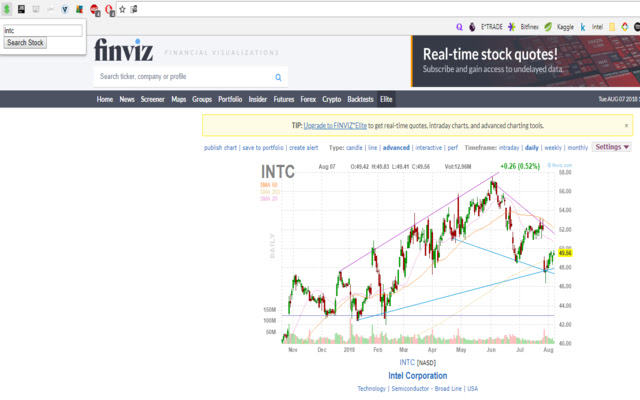Click the 'Upgrade to FINVIZ*Elite' link

click(x=335, y=126)
